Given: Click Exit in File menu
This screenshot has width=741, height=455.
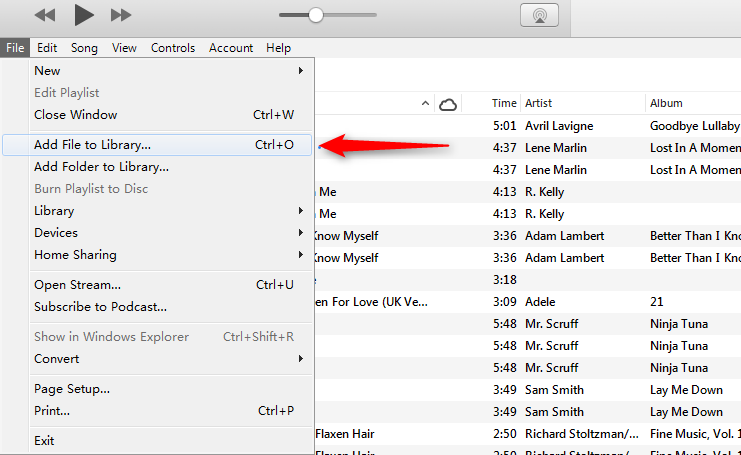Looking at the screenshot, I should pyautogui.click(x=170, y=441).
